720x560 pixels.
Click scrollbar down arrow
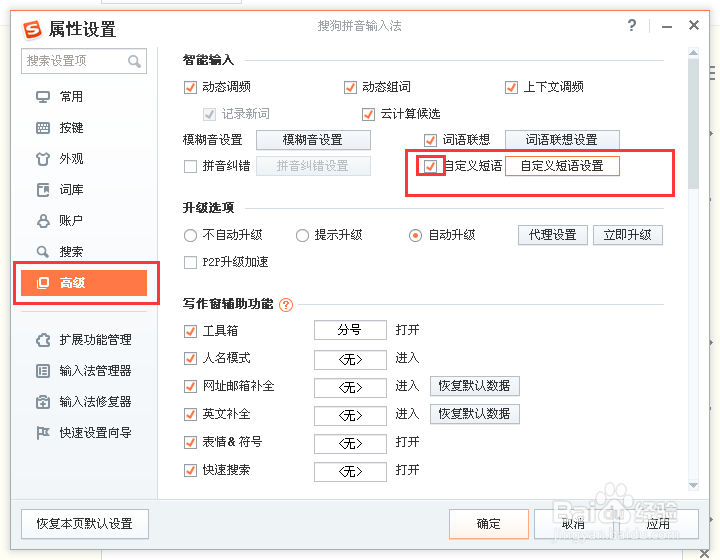pyautogui.click(x=693, y=485)
